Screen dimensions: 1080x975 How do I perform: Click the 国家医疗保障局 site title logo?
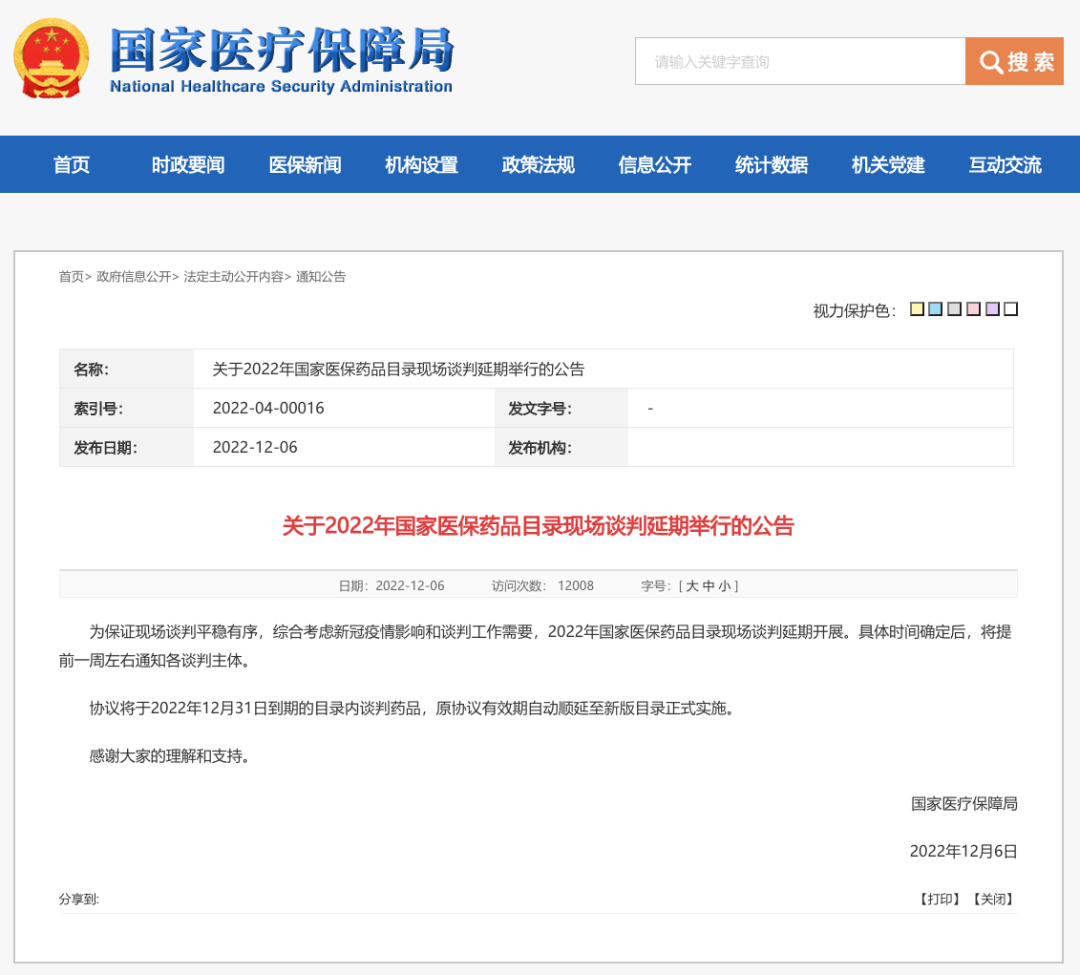click(281, 60)
